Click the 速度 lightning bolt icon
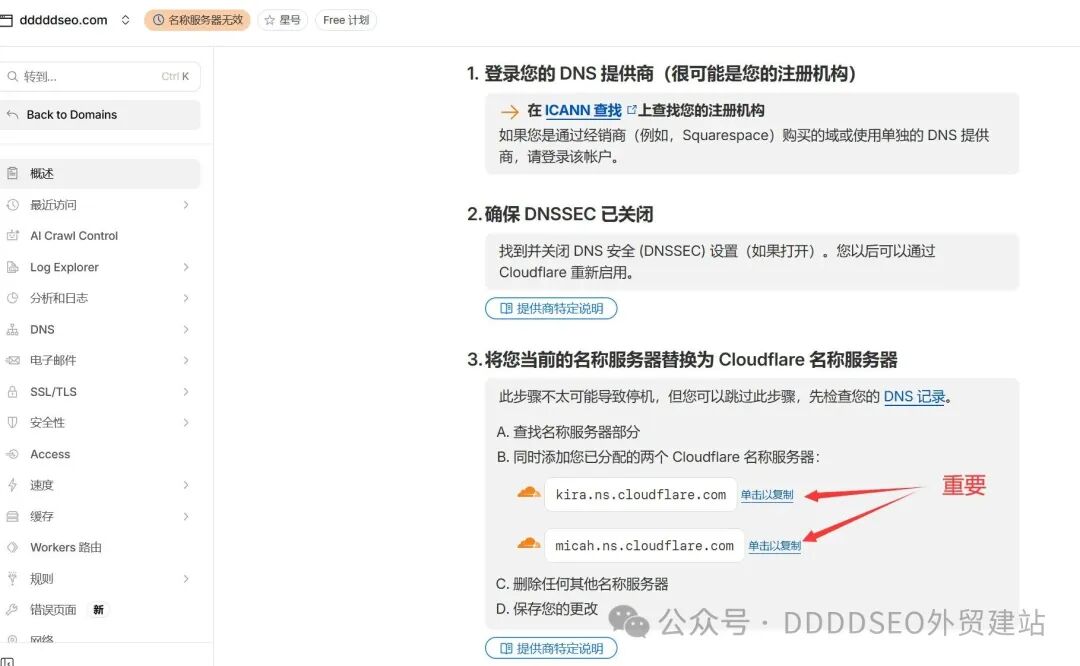 coord(12,485)
